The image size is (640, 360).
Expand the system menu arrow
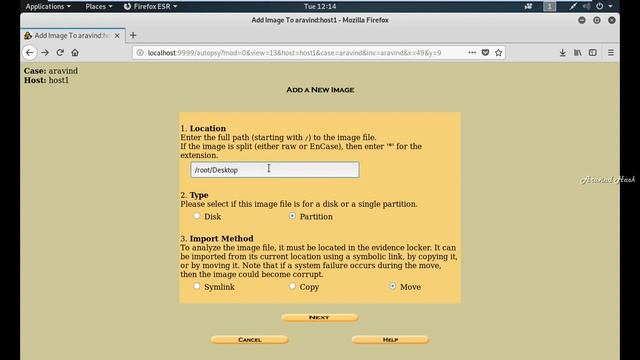click(x=610, y=7)
